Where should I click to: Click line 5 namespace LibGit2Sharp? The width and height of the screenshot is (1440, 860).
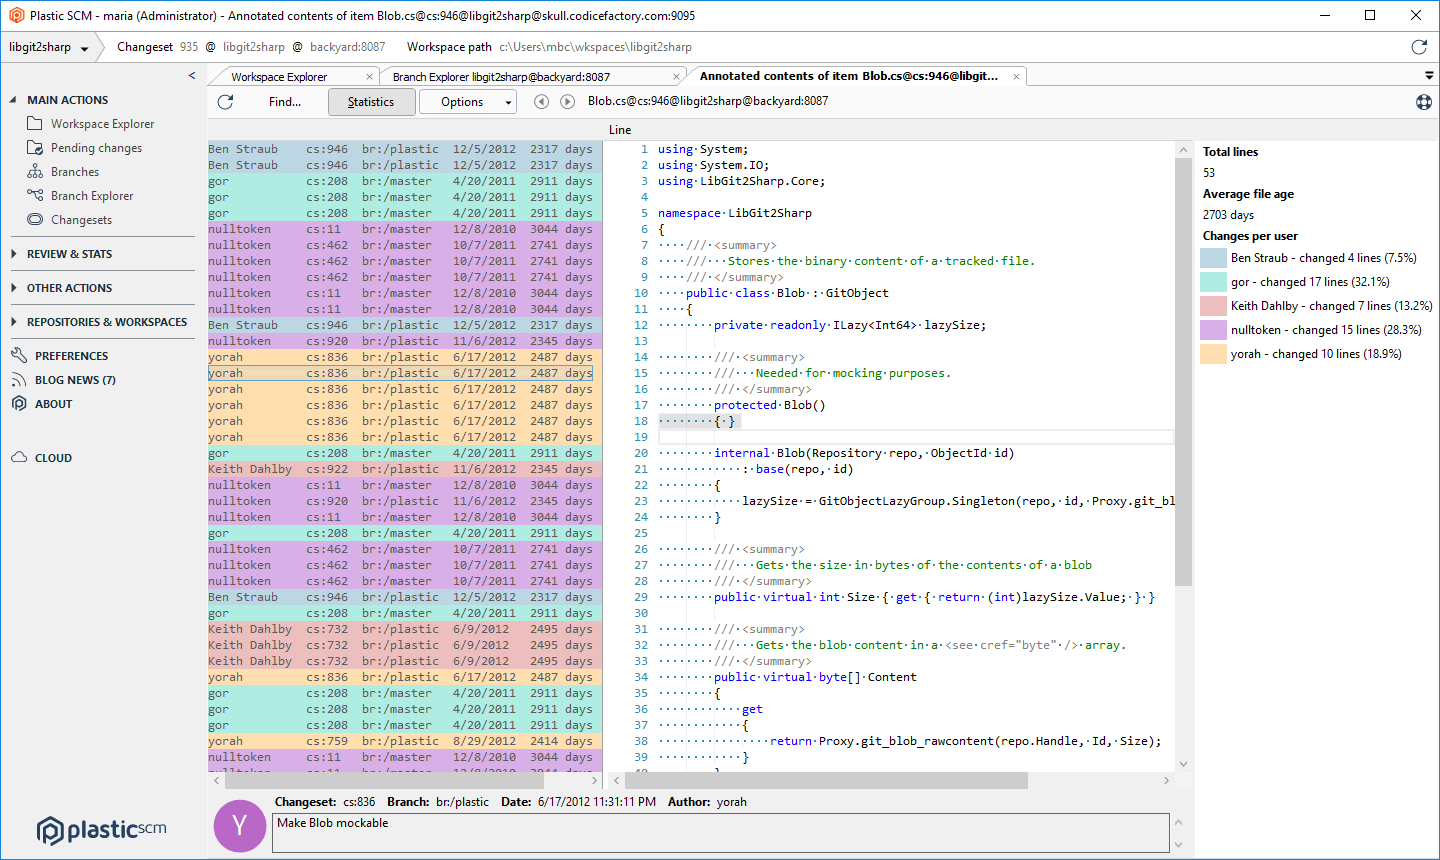click(735, 213)
